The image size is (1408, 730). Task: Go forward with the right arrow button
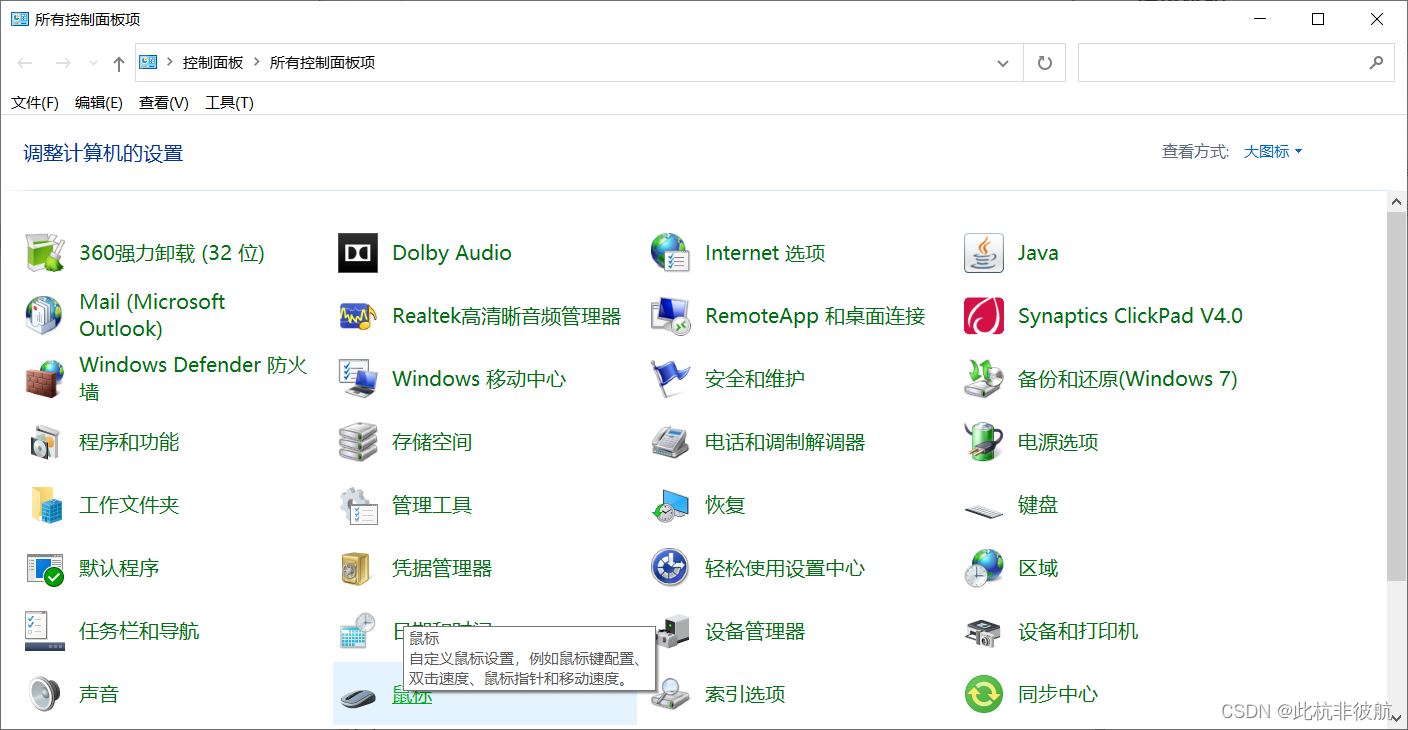coord(63,63)
